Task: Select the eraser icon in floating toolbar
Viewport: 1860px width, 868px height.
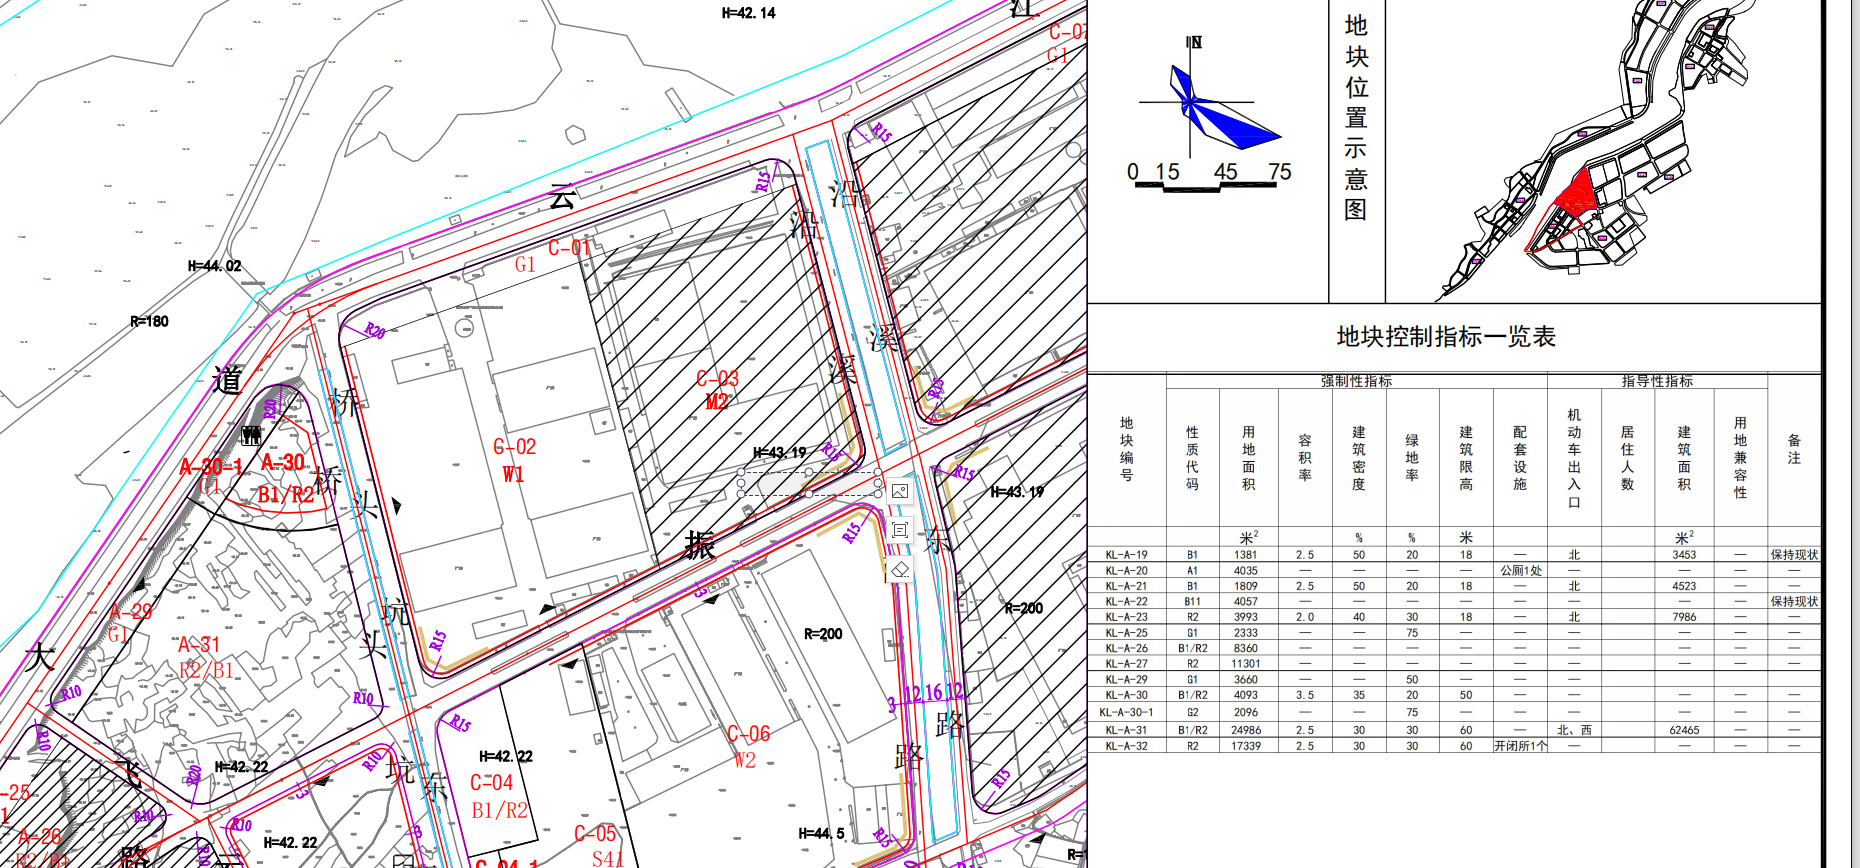Action: [x=899, y=569]
